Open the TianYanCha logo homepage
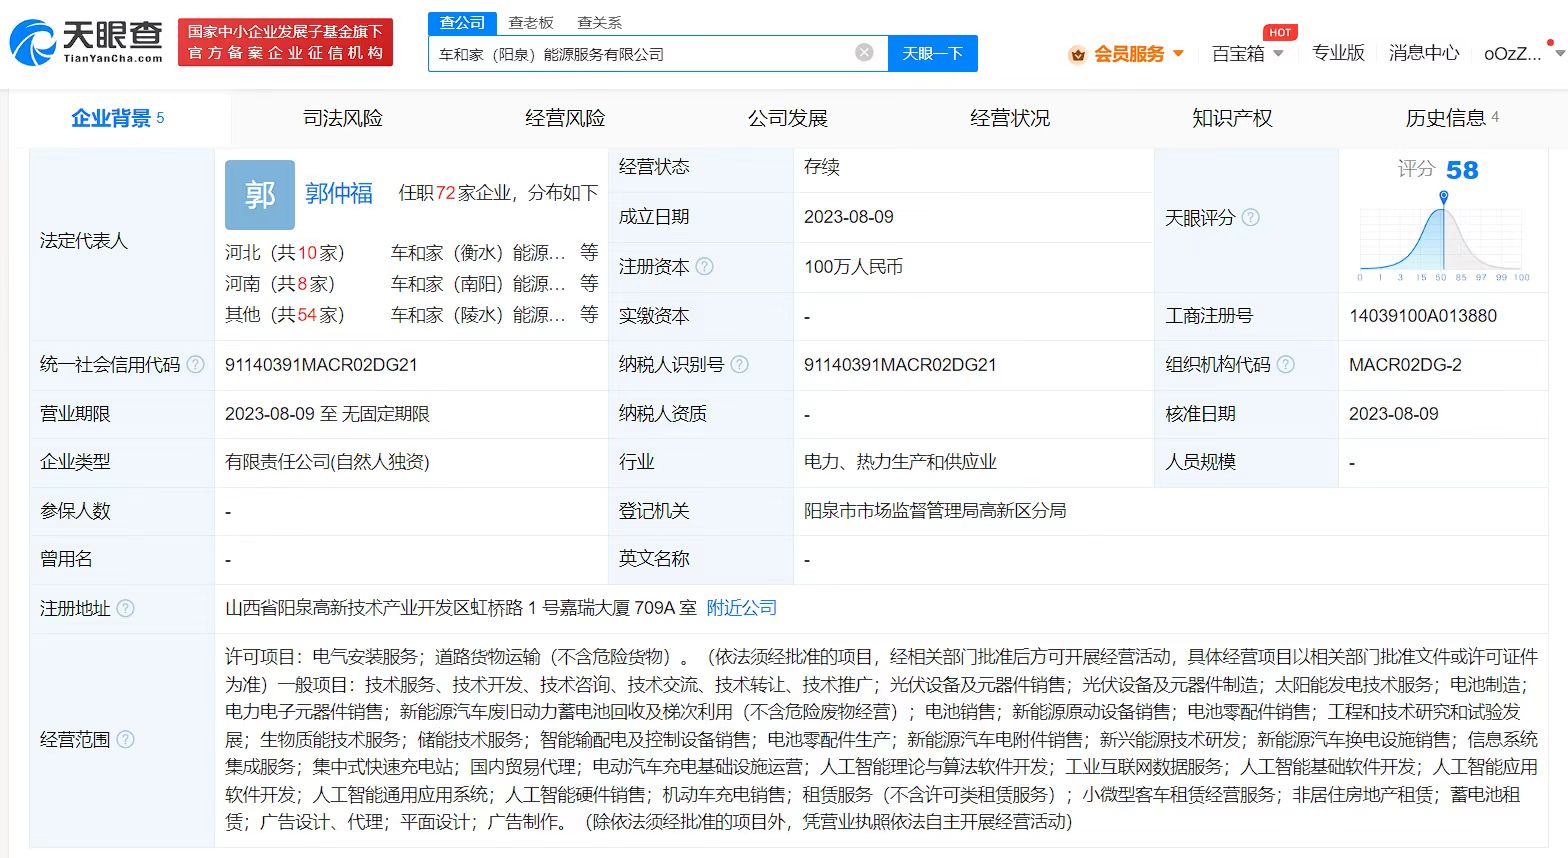Image resolution: width=1568 pixels, height=858 pixels. pyautogui.click(x=86, y=42)
